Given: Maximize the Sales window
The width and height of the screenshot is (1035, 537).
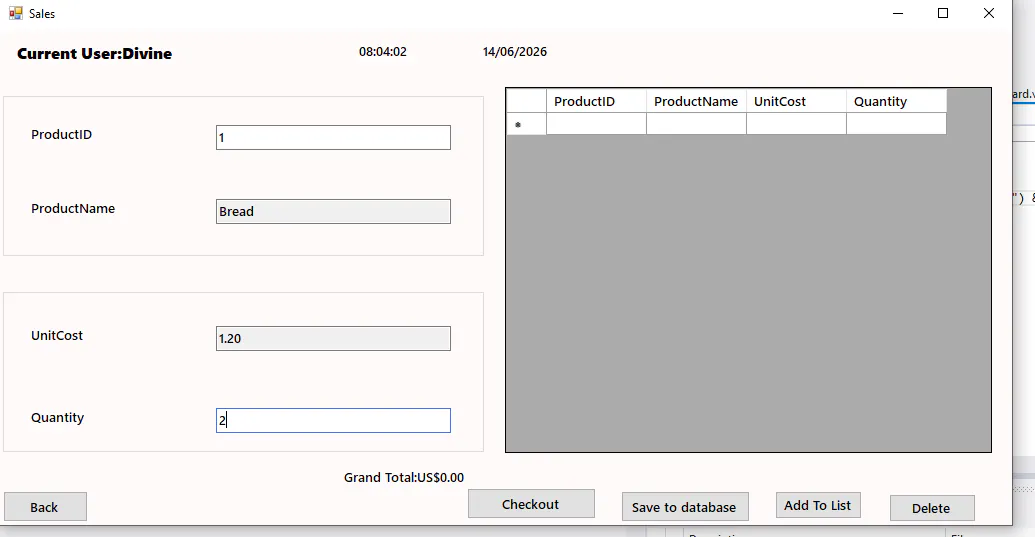Looking at the screenshot, I should [943, 13].
